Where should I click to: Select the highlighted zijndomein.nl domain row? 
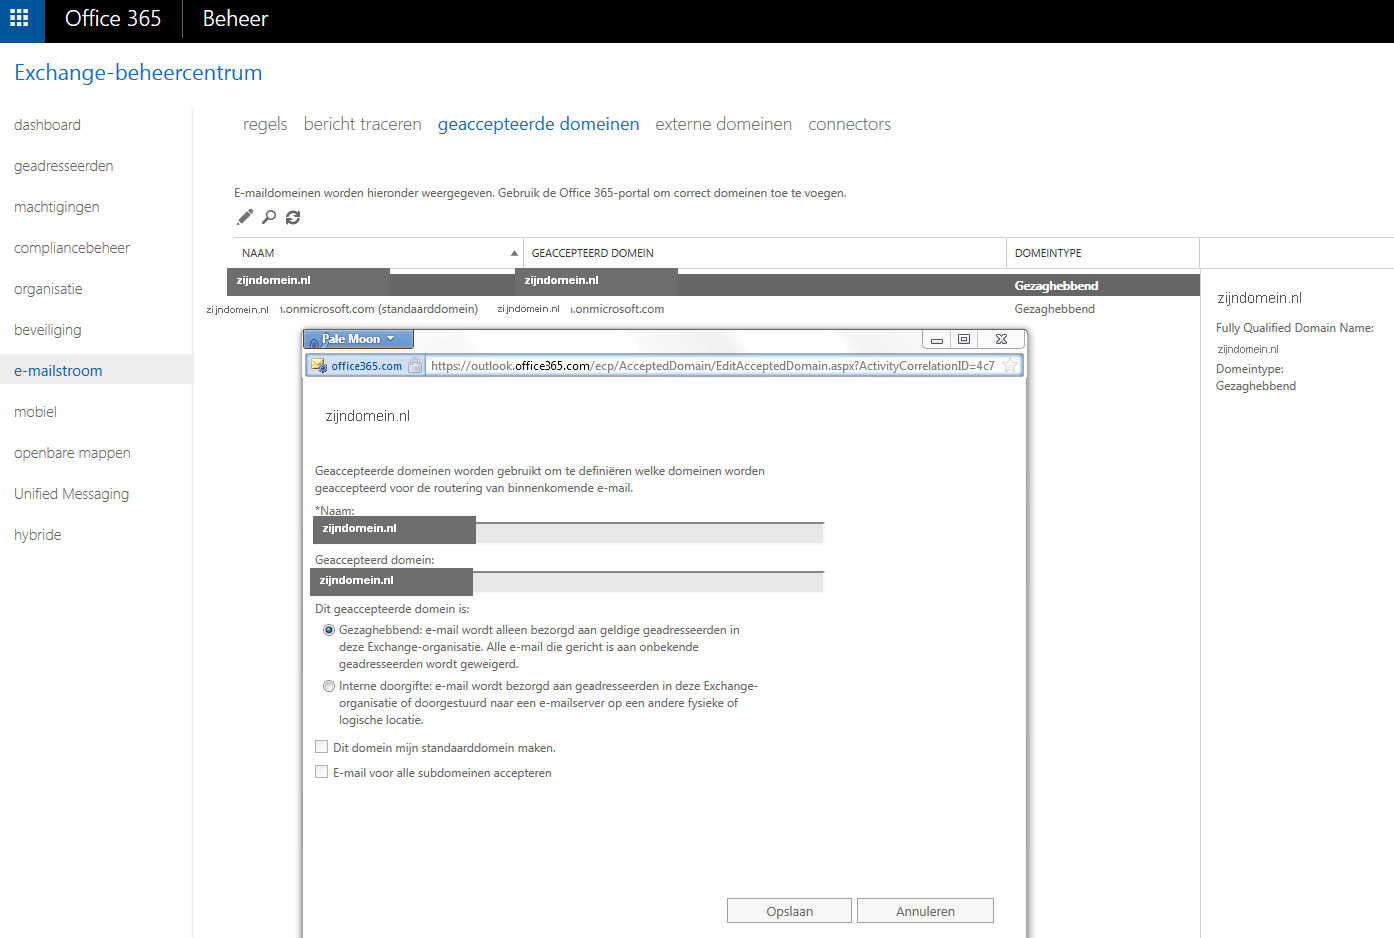pyautogui.click(x=713, y=284)
